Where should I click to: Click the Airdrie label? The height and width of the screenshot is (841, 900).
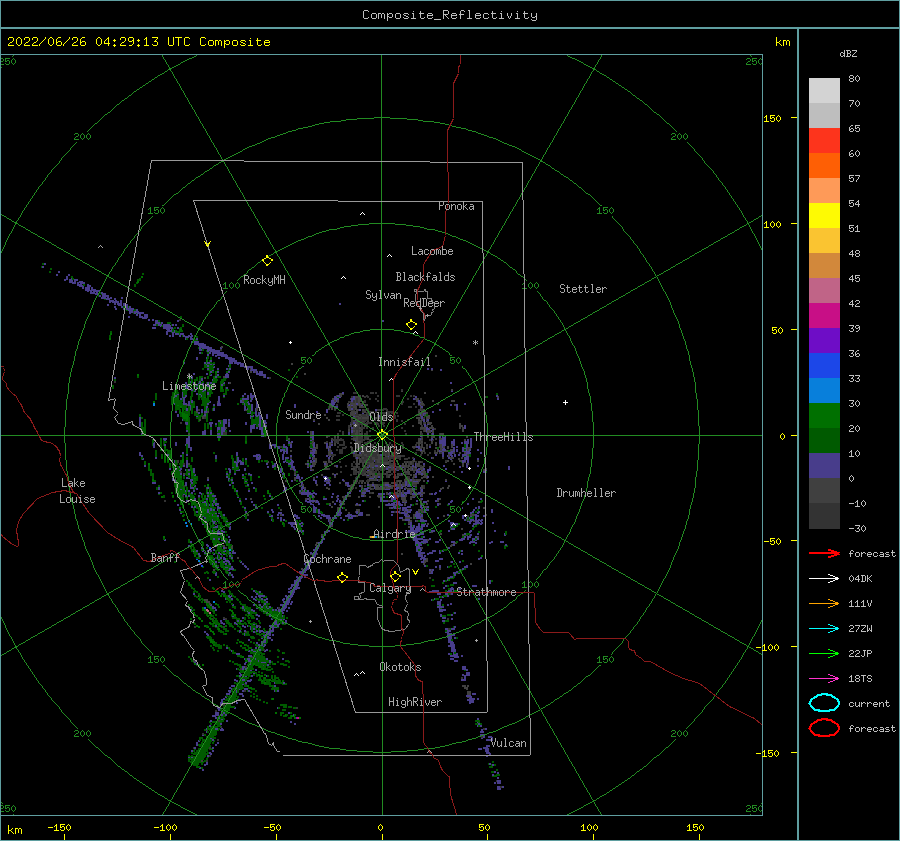click(x=394, y=534)
